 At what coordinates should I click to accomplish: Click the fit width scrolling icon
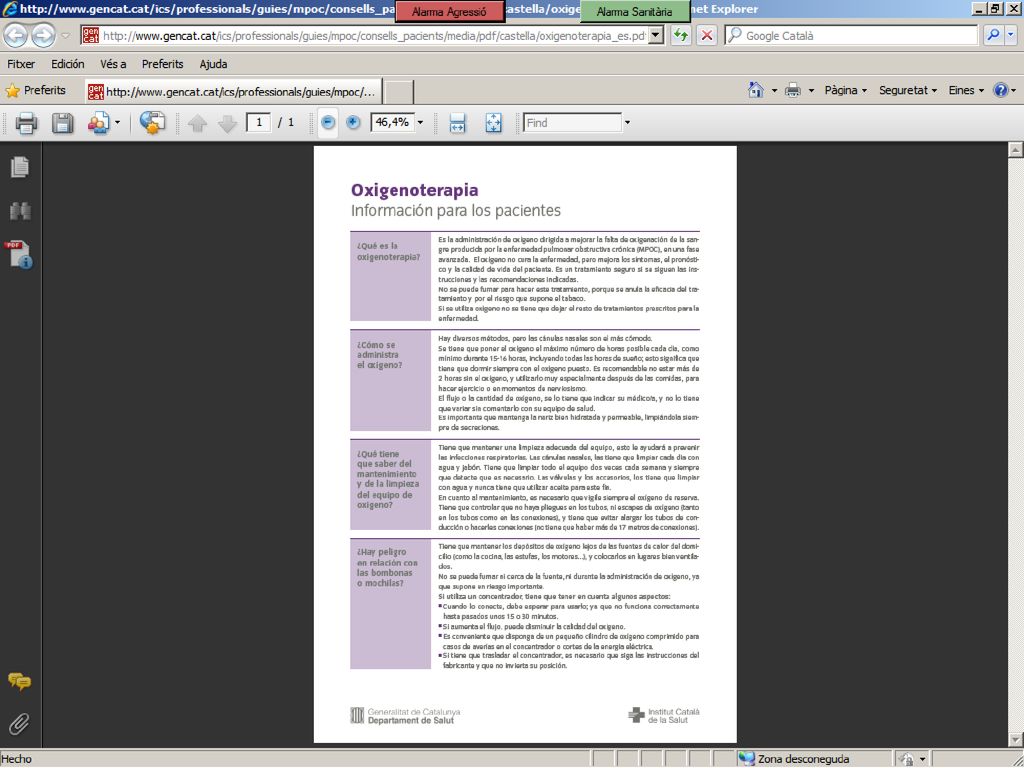click(x=457, y=123)
